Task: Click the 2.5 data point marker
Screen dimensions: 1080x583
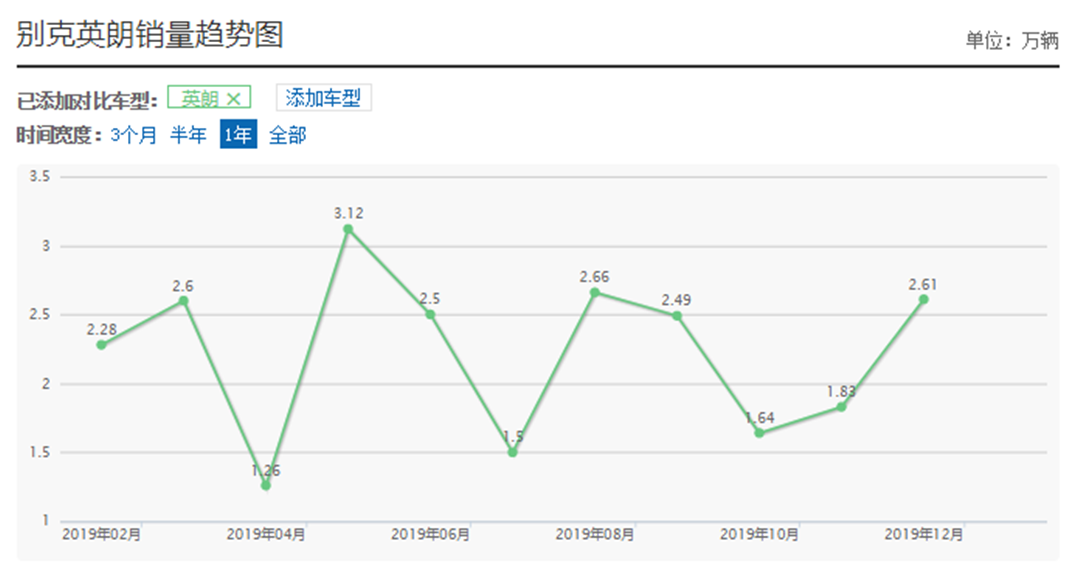Action: (430, 314)
